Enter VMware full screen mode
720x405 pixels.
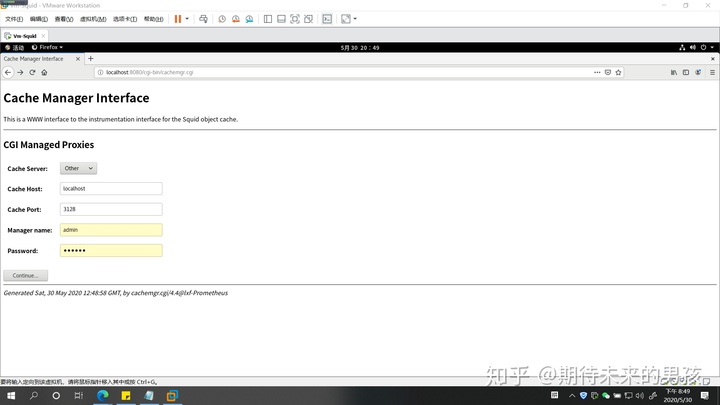[x=295, y=19]
